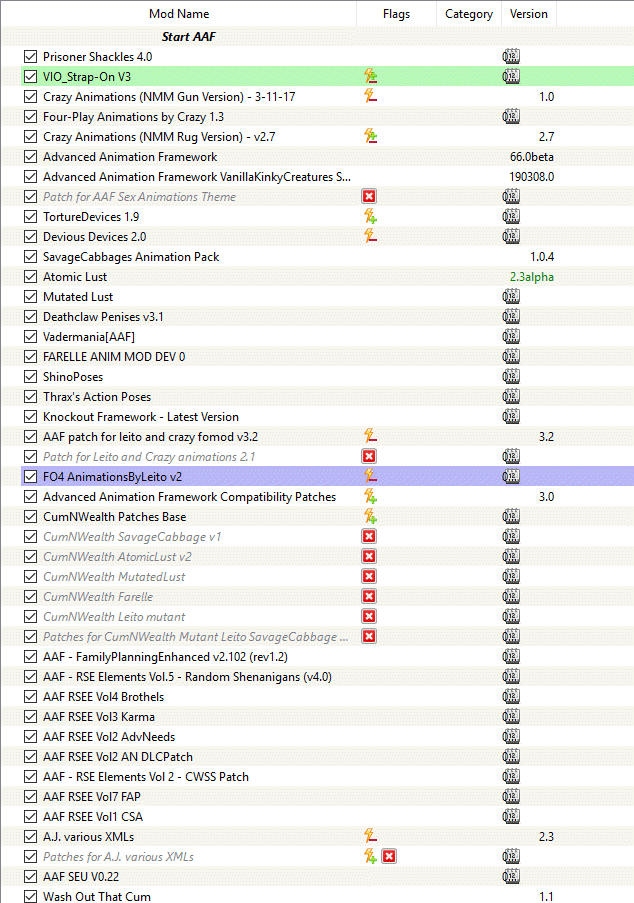634x903 pixels.
Task: Click the version icon of Deathclaw Penises v3.1
Action: (x=511, y=316)
